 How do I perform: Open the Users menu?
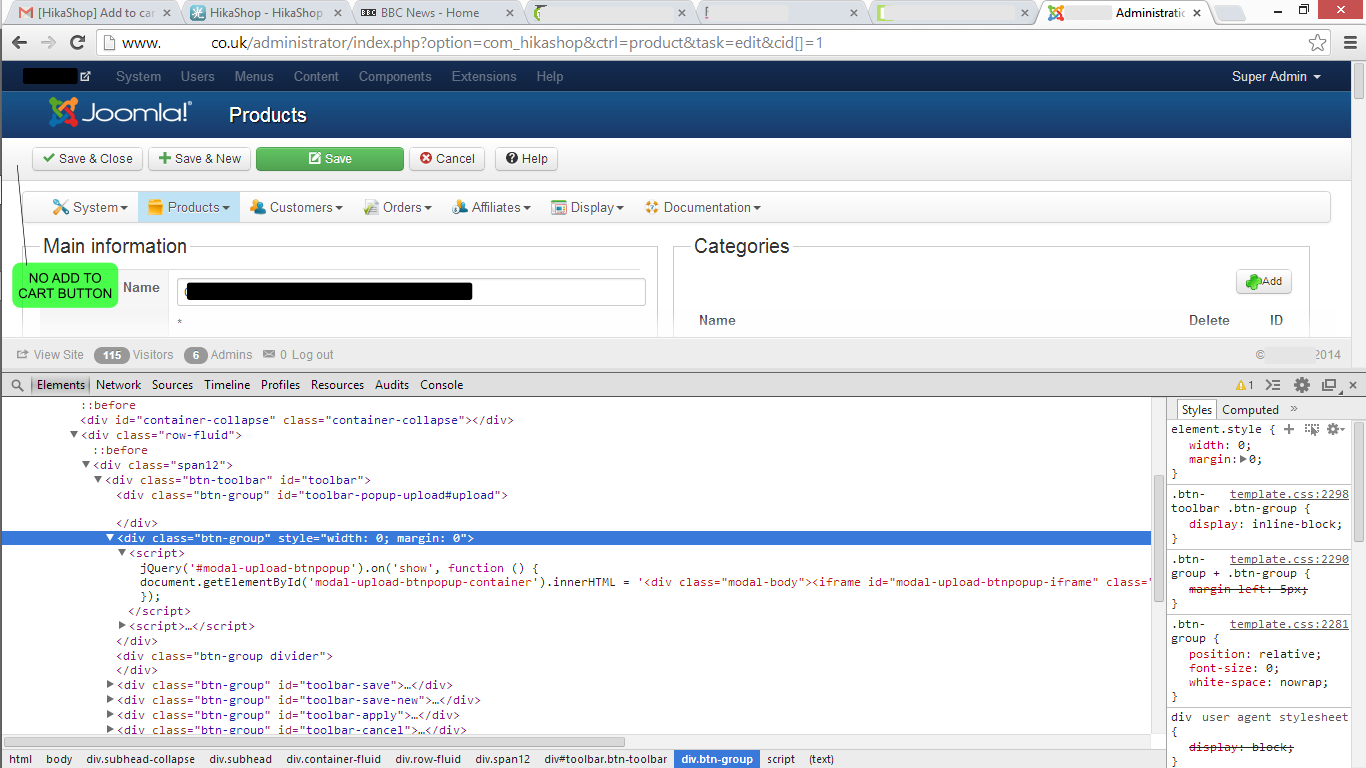tap(197, 77)
